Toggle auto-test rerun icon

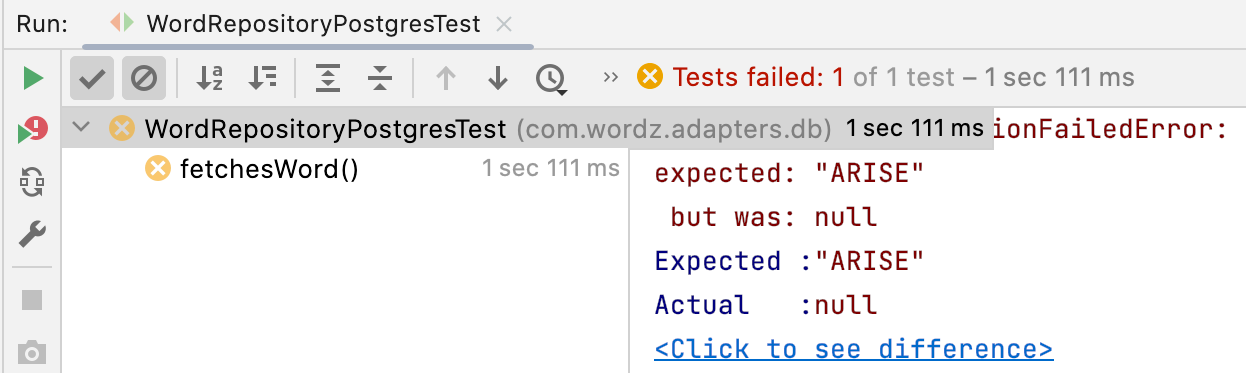click(33, 182)
